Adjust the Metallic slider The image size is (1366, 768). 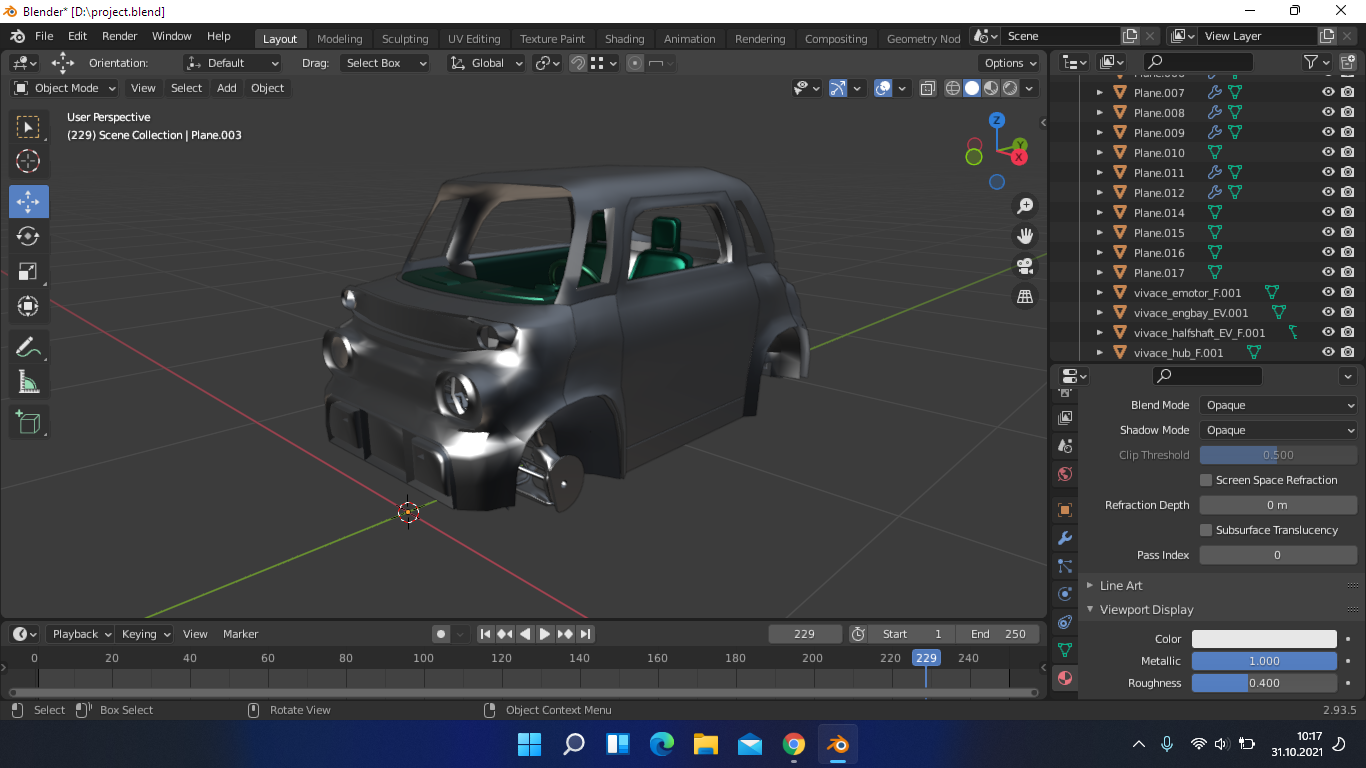(x=1264, y=661)
